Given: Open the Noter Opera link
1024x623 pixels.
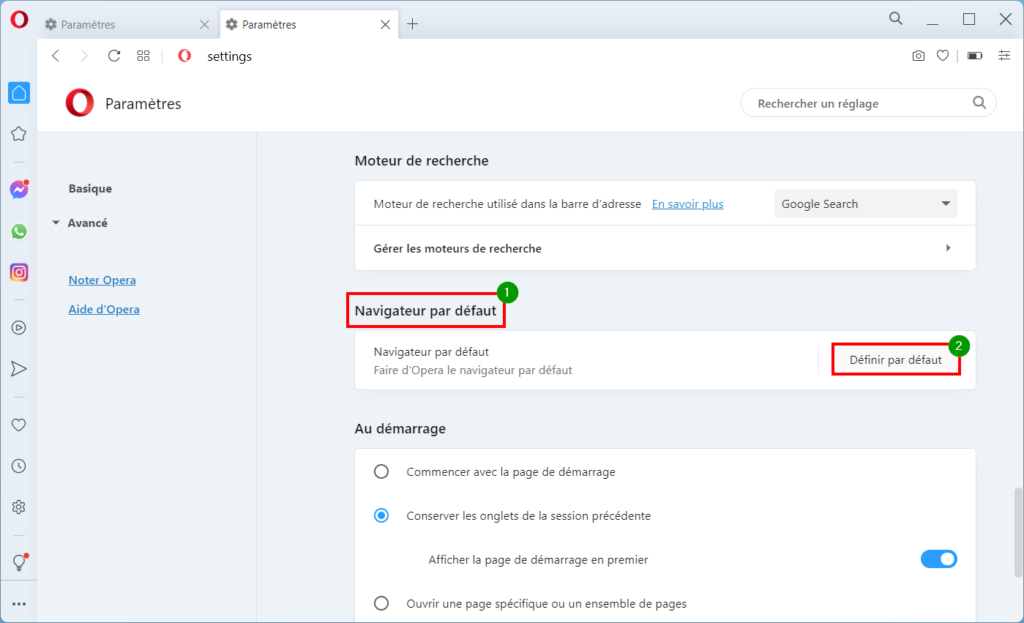Looking at the screenshot, I should point(102,280).
